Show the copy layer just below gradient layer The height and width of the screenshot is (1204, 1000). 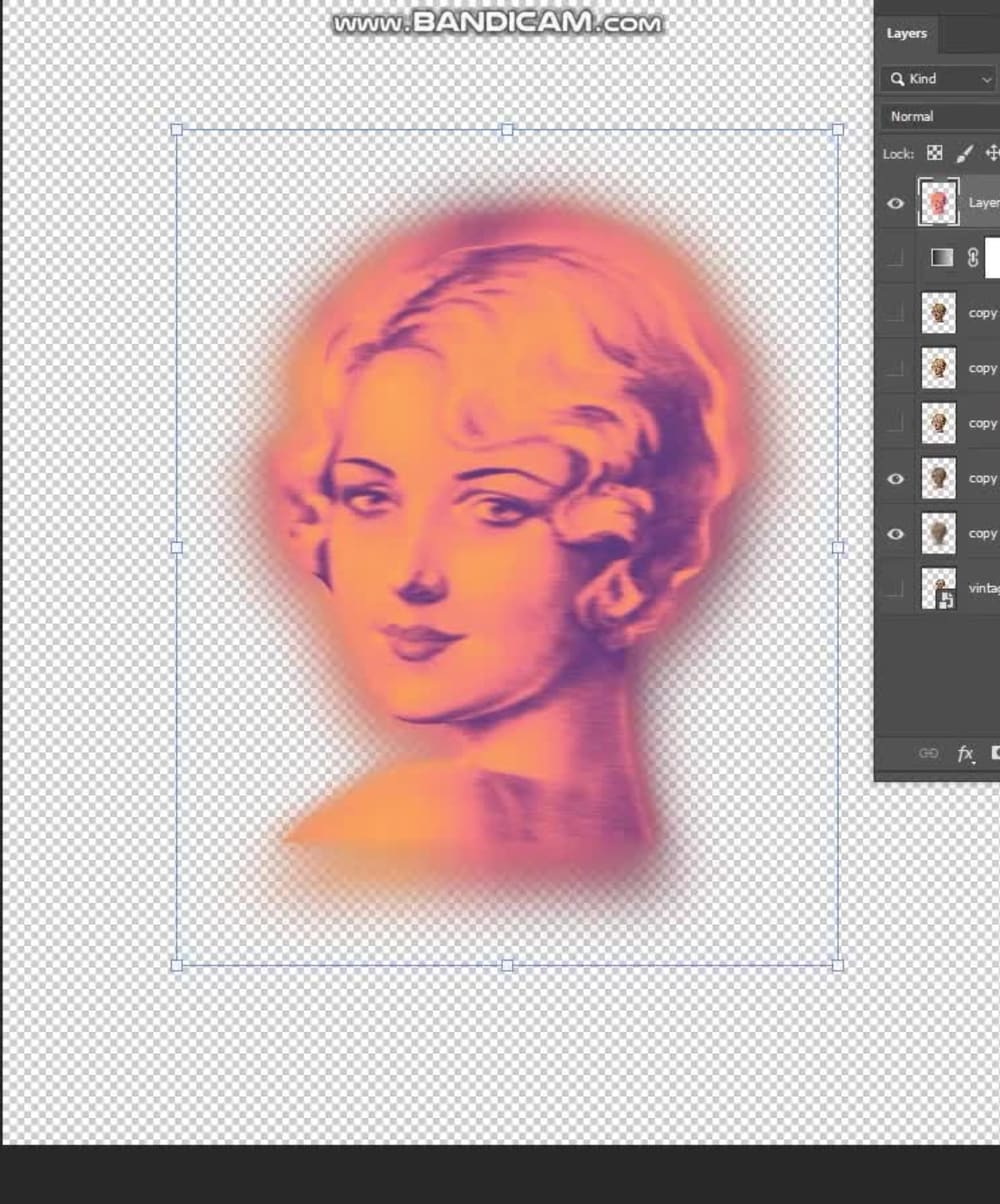(x=896, y=313)
